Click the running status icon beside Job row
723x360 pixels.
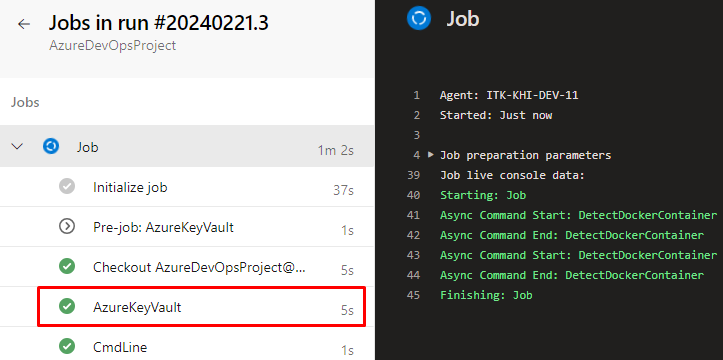tap(51, 147)
